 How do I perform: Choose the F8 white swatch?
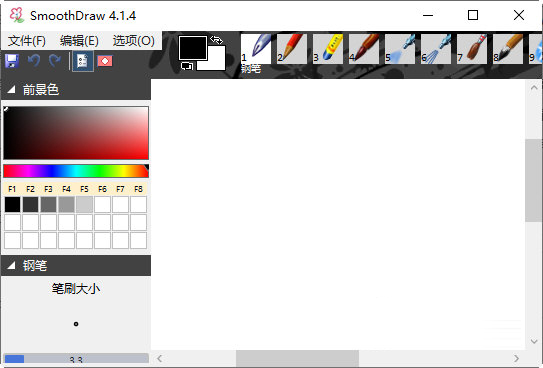click(x=139, y=204)
